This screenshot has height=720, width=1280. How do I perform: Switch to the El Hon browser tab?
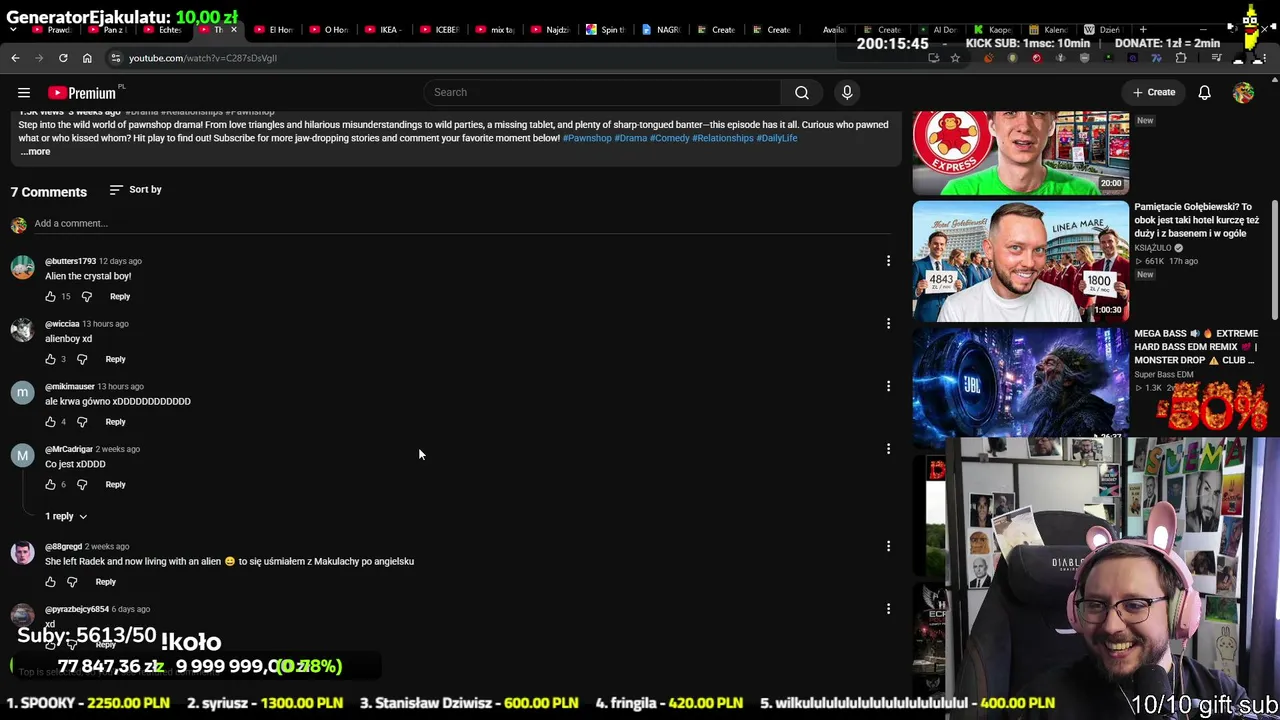point(272,30)
